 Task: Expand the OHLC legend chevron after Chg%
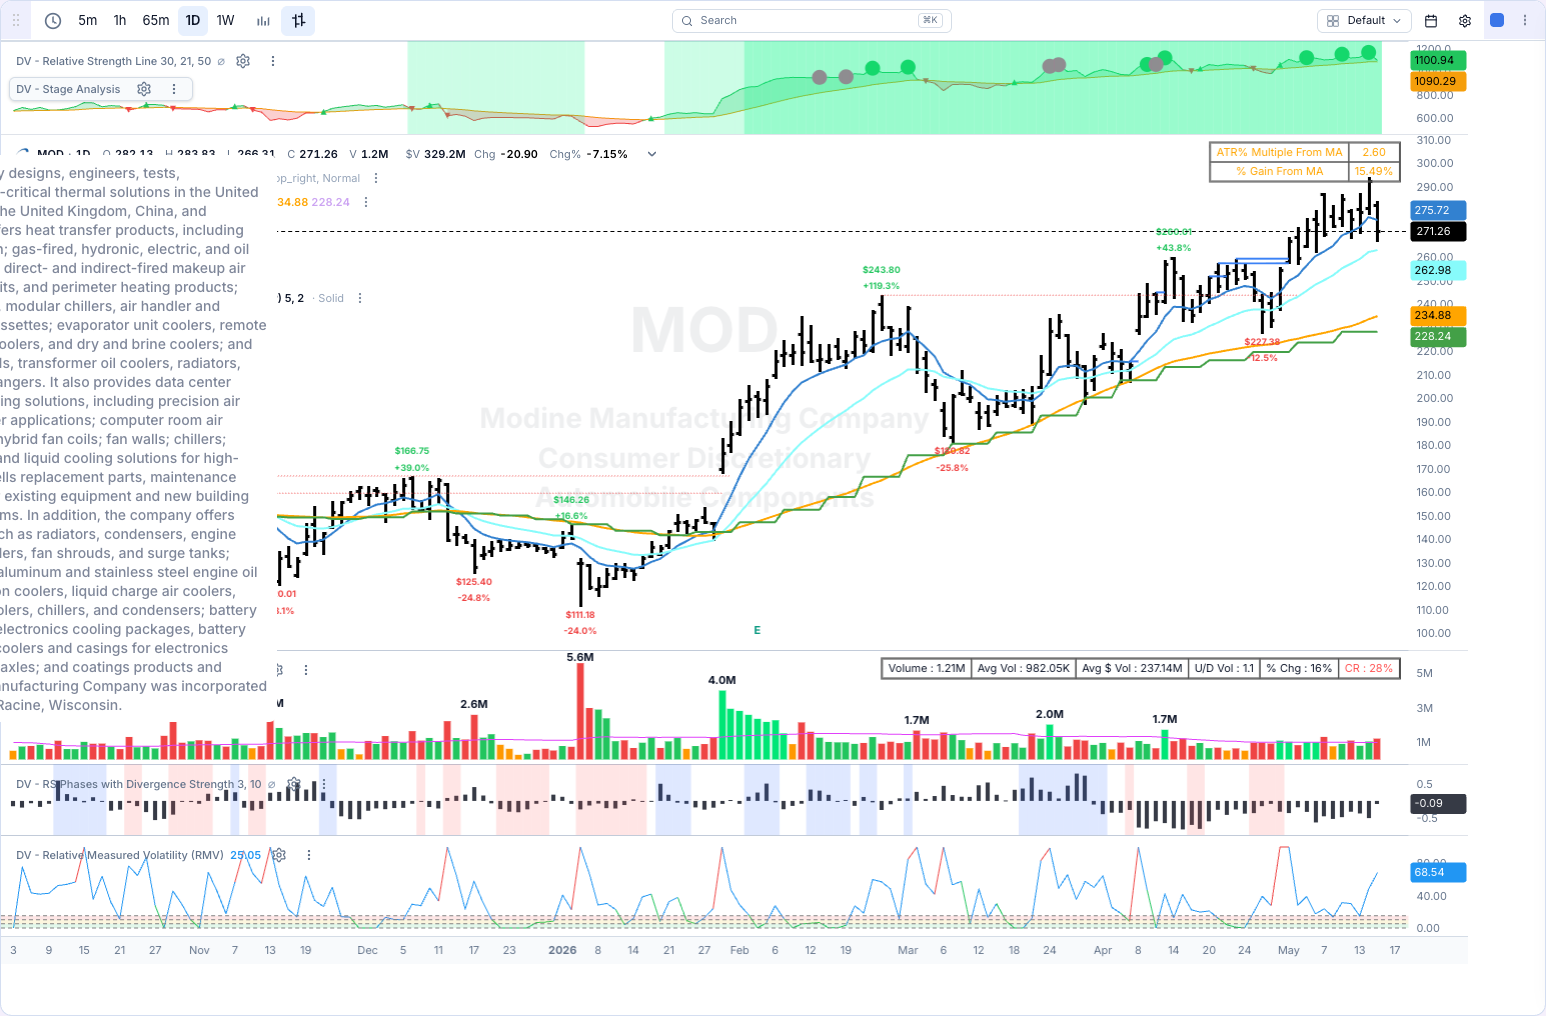(x=652, y=154)
